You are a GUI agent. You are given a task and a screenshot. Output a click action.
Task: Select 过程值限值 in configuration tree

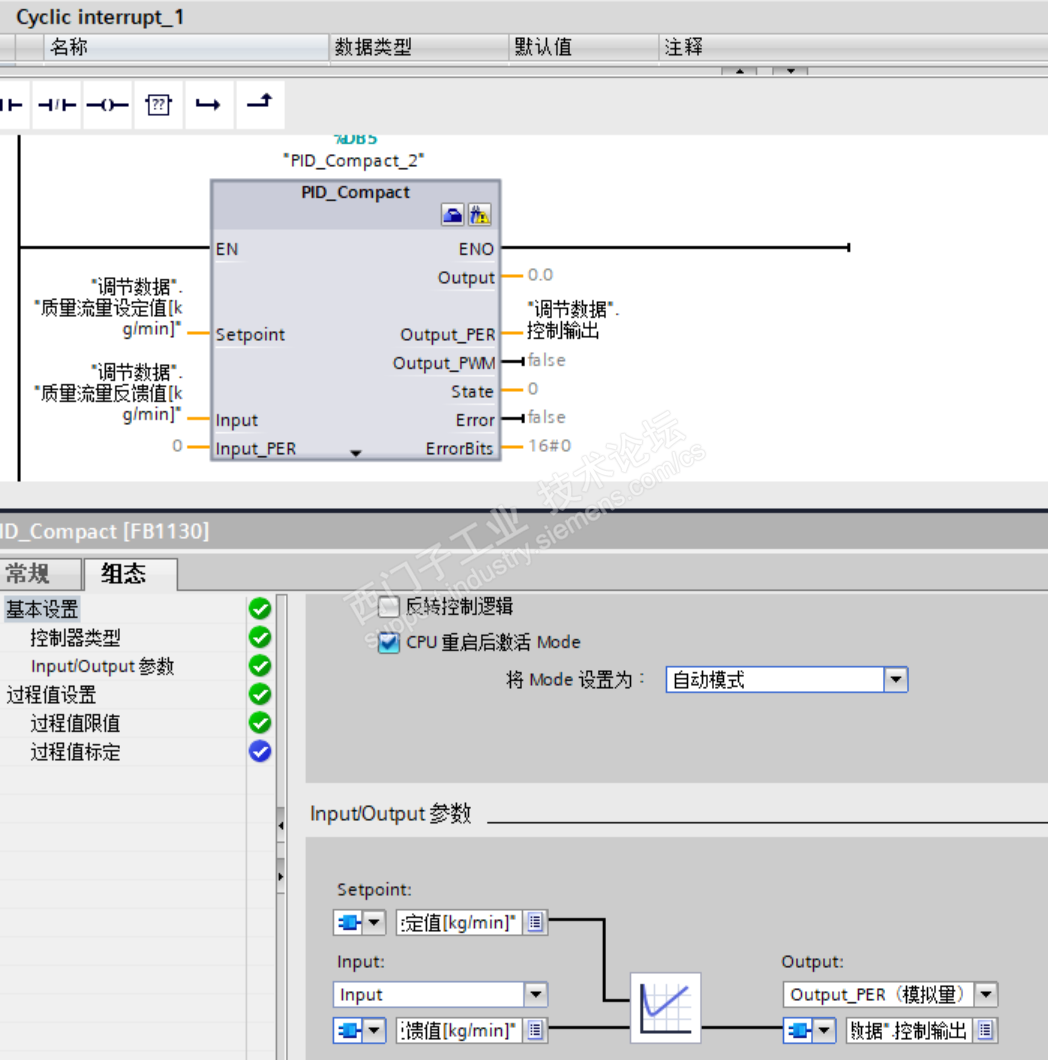coord(75,723)
